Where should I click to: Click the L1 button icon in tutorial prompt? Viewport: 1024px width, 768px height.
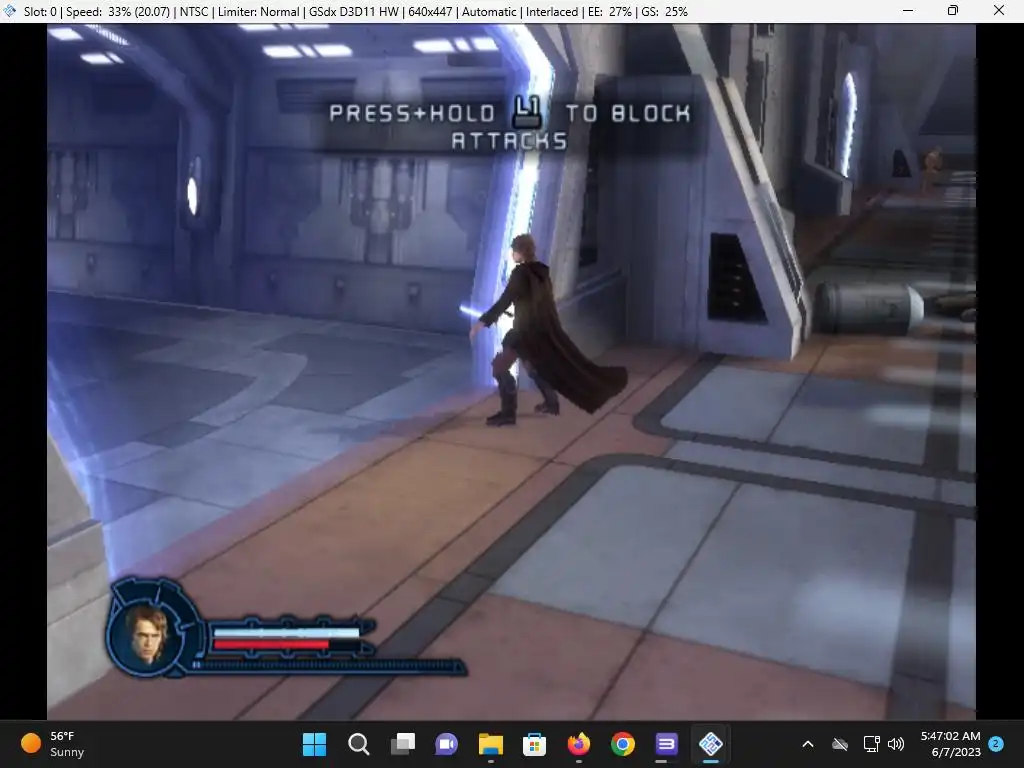pyautogui.click(x=528, y=112)
